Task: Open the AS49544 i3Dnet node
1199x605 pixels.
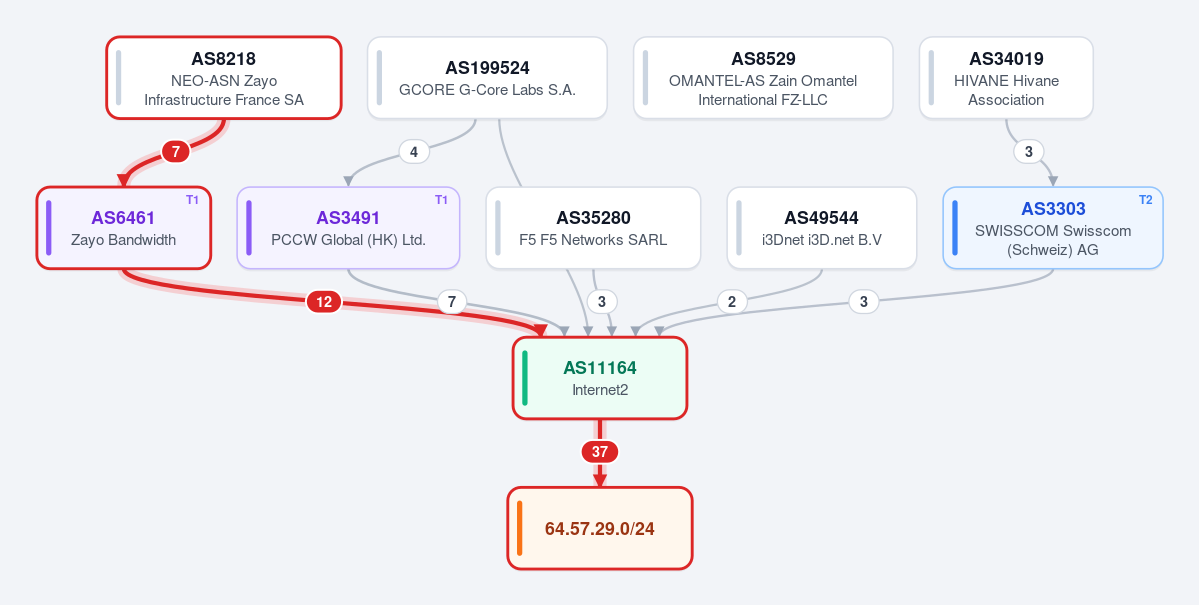Action: click(822, 228)
